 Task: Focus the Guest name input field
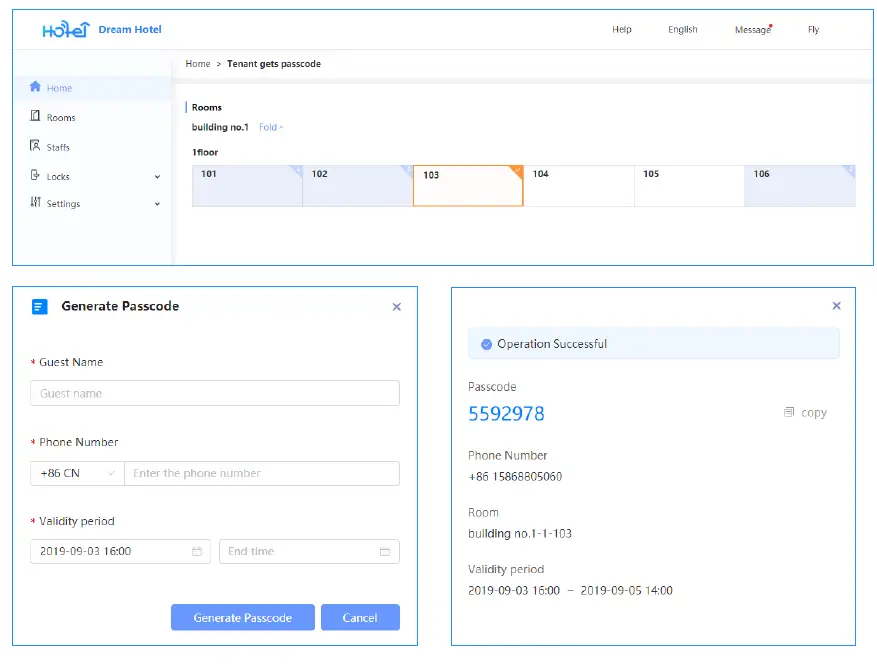tap(214, 393)
